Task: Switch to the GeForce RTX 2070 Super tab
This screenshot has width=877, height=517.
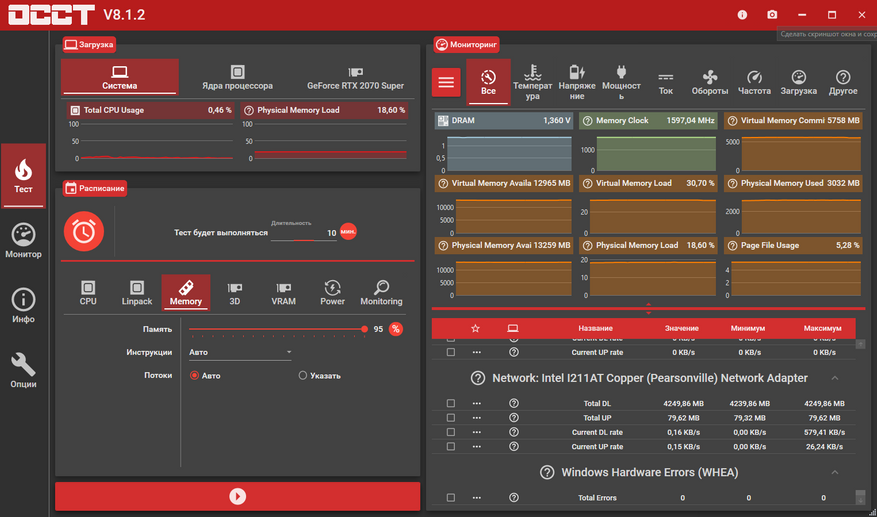Action: tap(355, 78)
